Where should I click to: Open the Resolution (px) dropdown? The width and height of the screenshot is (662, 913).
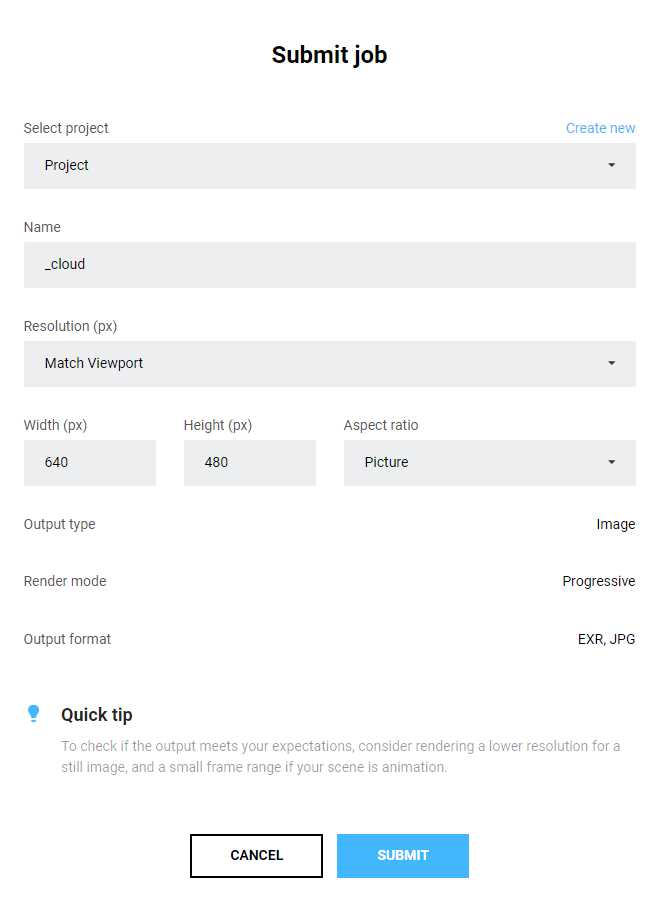330,364
